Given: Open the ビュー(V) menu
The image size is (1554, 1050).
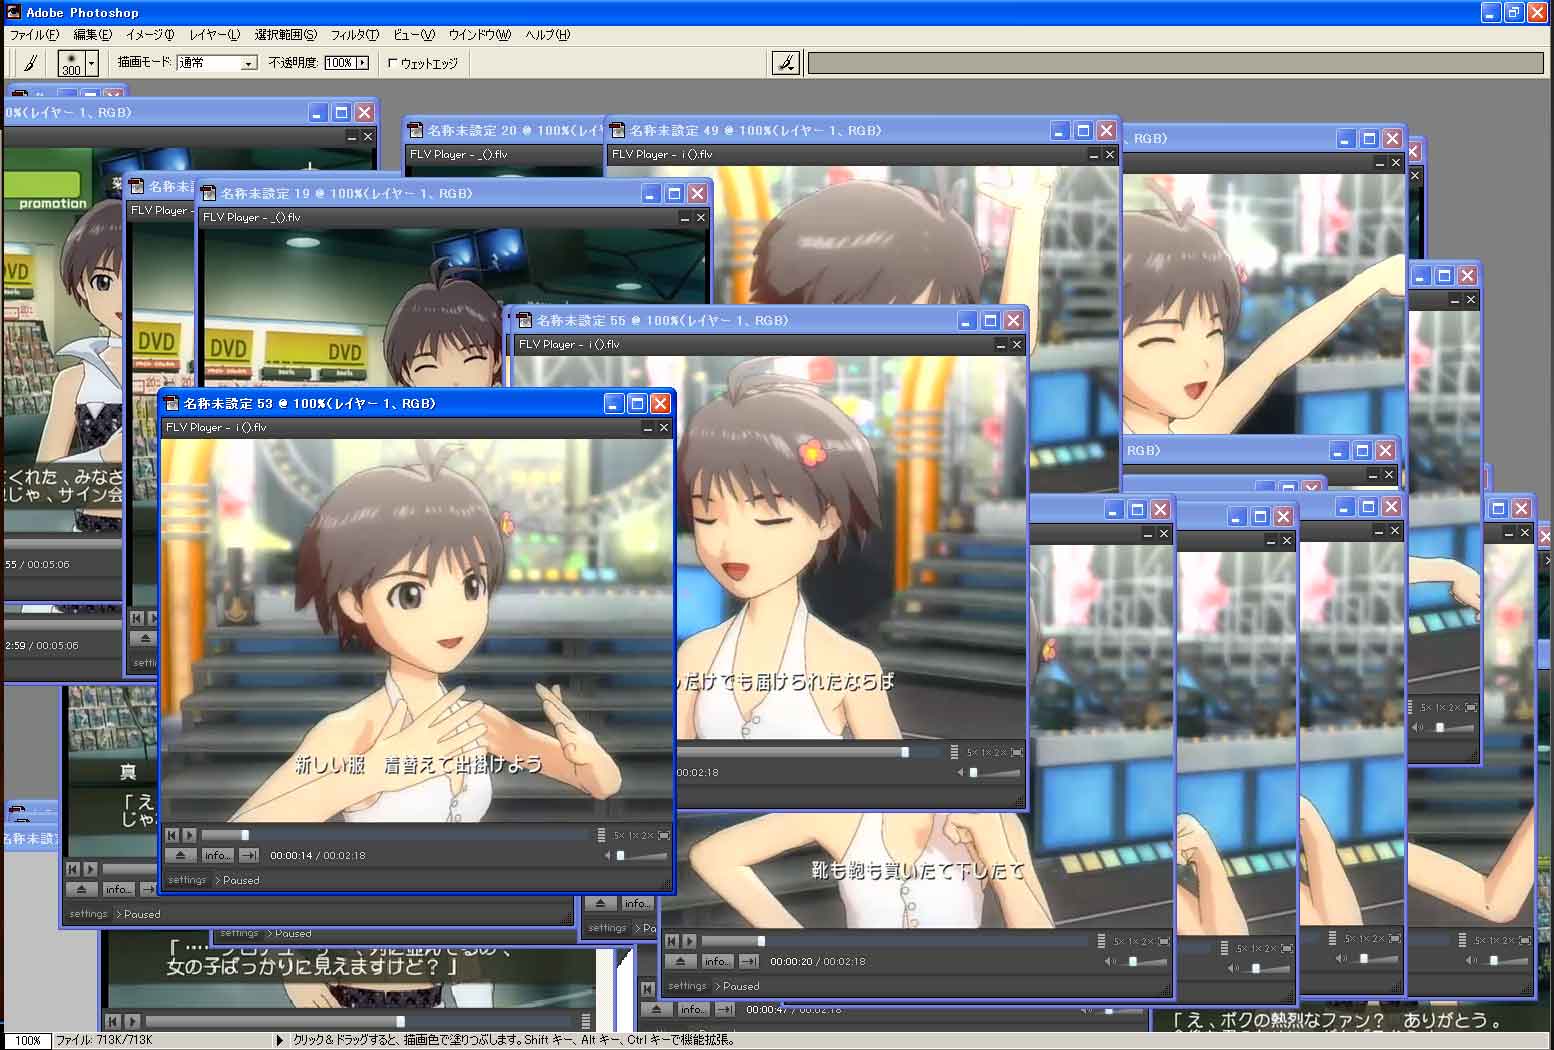Looking at the screenshot, I should (414, 35).
